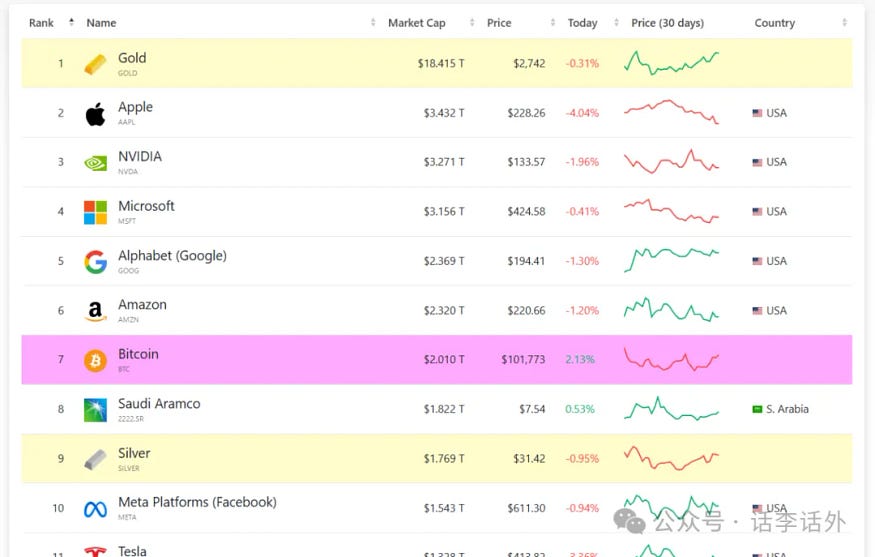Open the Apple company link
This screenshot has height=557, width=875.
click(135, 107)
